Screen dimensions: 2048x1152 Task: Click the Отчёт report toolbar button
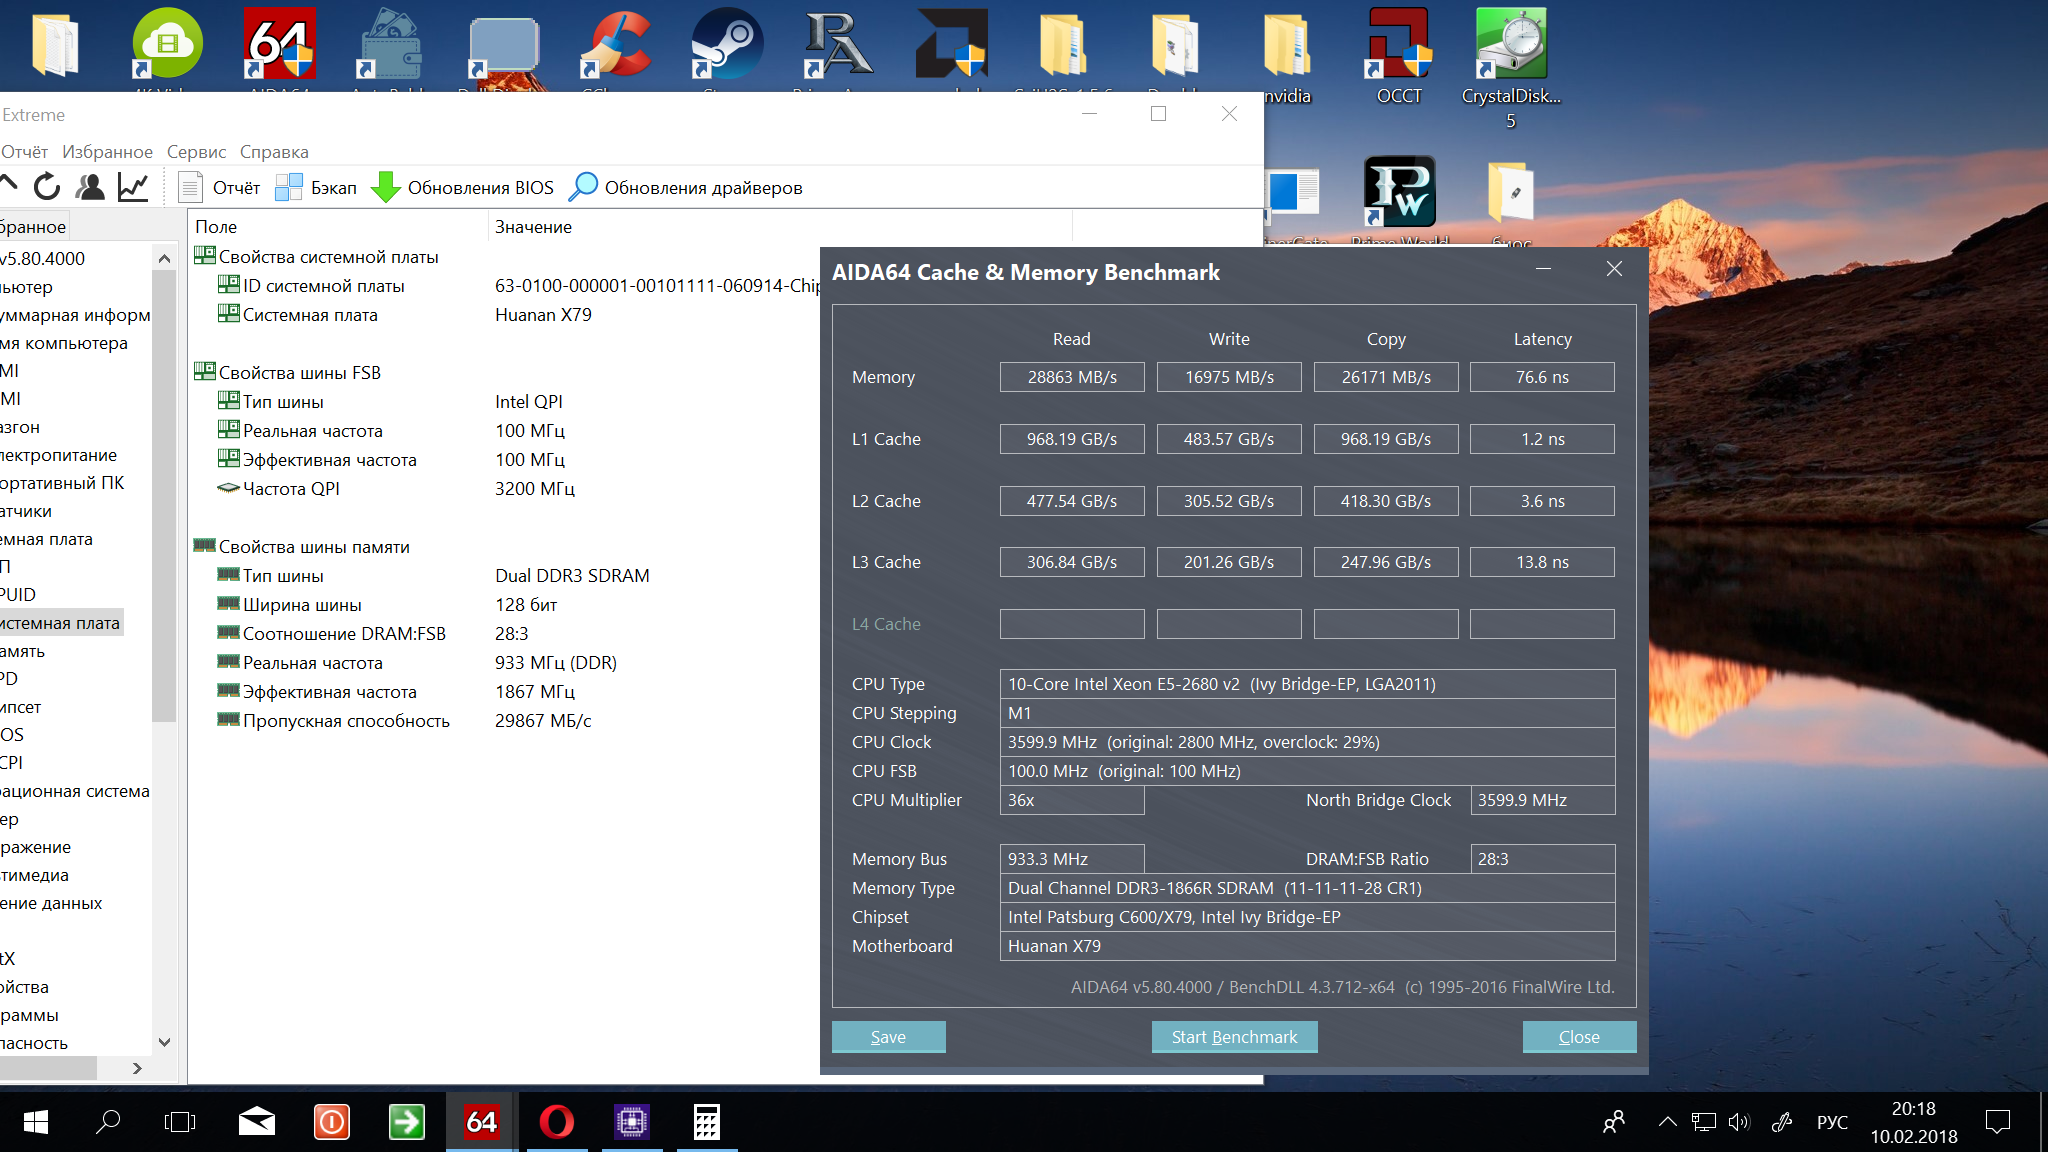point(219,188)
